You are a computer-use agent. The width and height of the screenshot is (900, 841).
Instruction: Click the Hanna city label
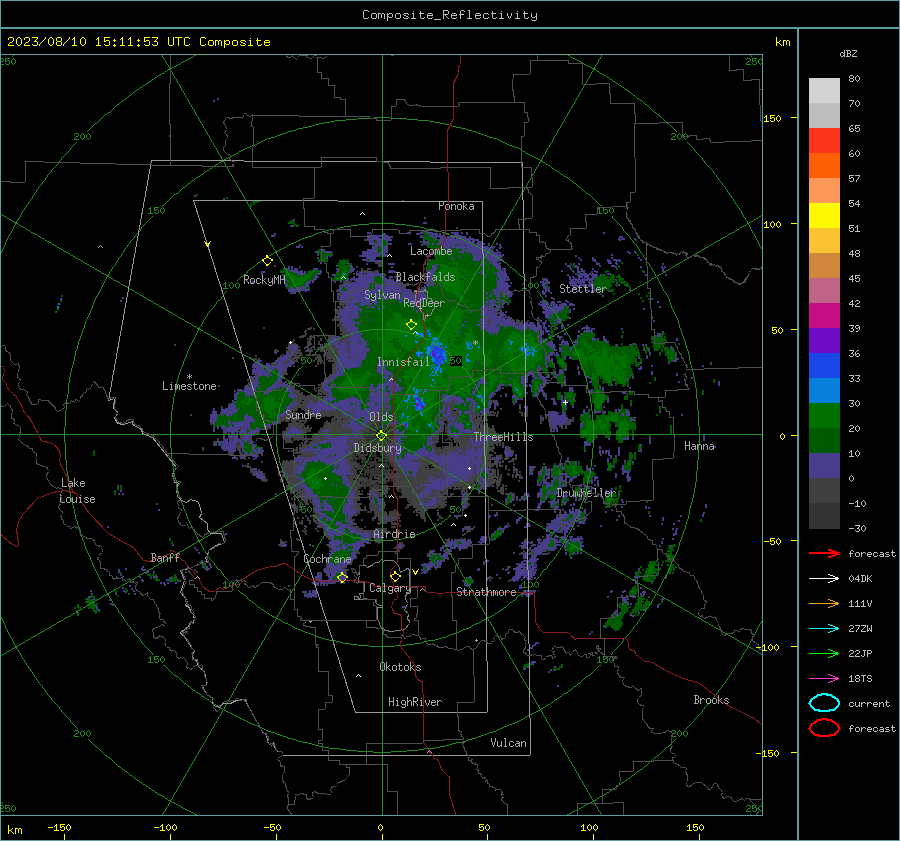point(699,446)
